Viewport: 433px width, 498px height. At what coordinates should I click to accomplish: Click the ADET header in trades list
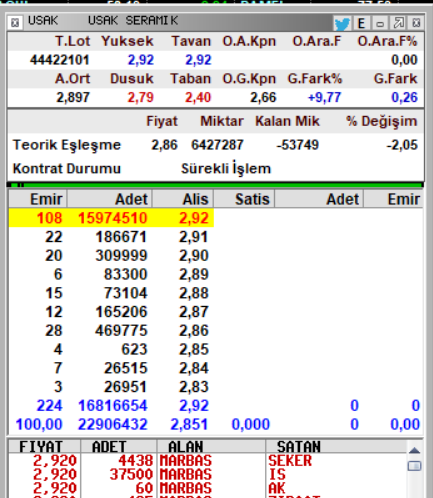[119, 447]
